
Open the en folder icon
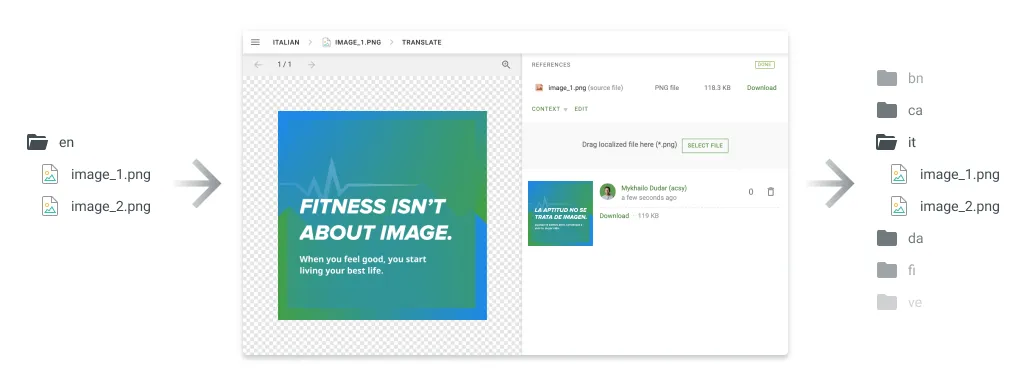[x=38, y=142]
